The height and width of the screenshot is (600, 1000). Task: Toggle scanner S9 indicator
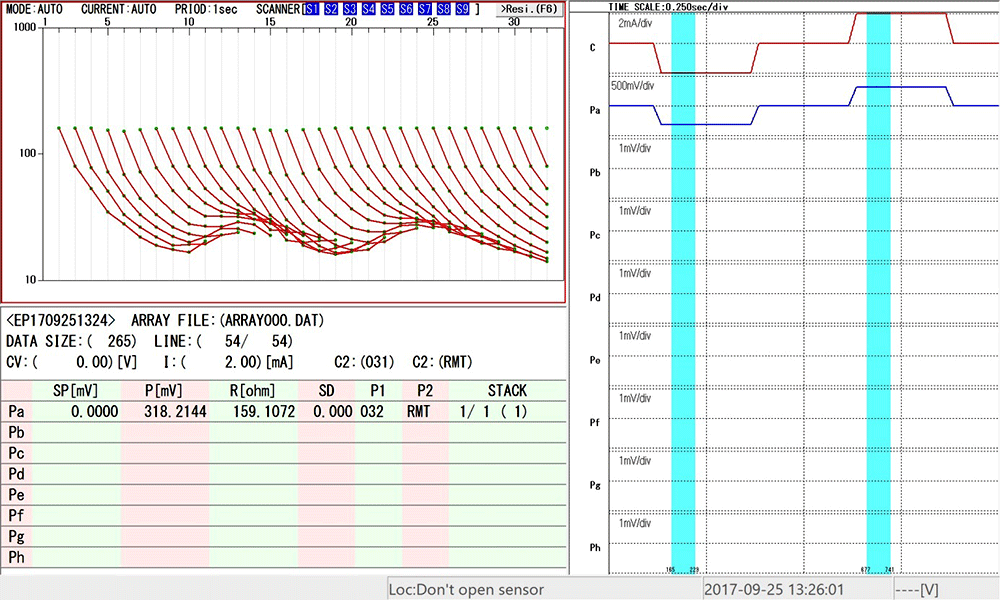[x=461, y=9]
